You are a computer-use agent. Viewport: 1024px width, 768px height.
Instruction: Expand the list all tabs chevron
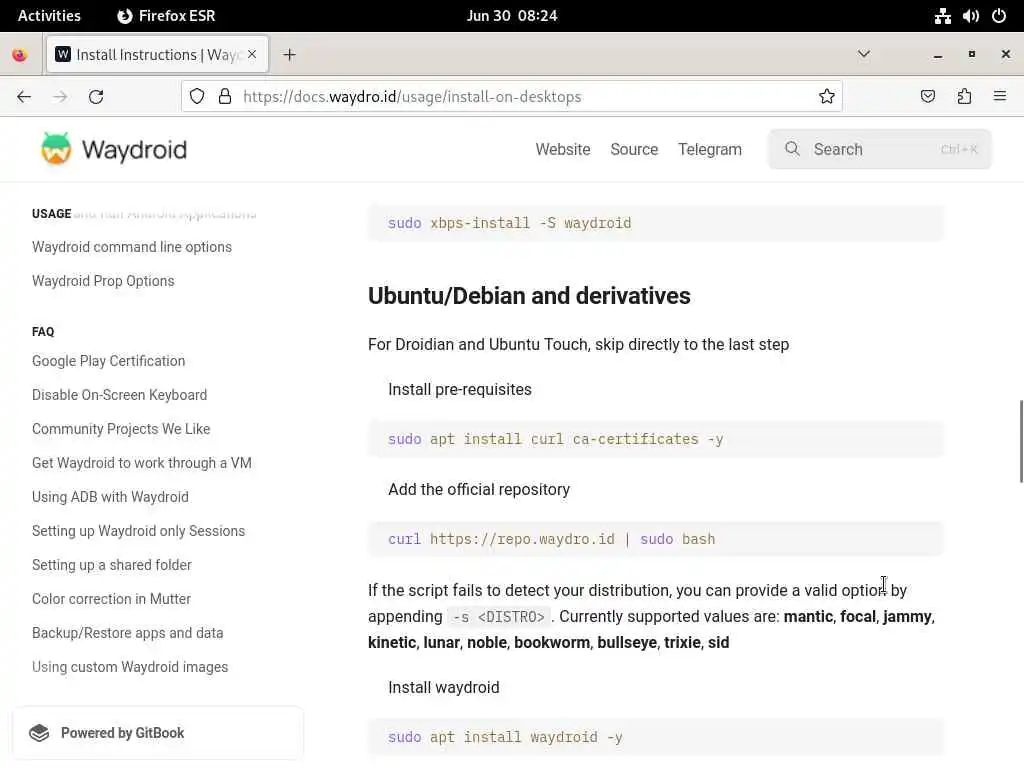pos(863,54)
